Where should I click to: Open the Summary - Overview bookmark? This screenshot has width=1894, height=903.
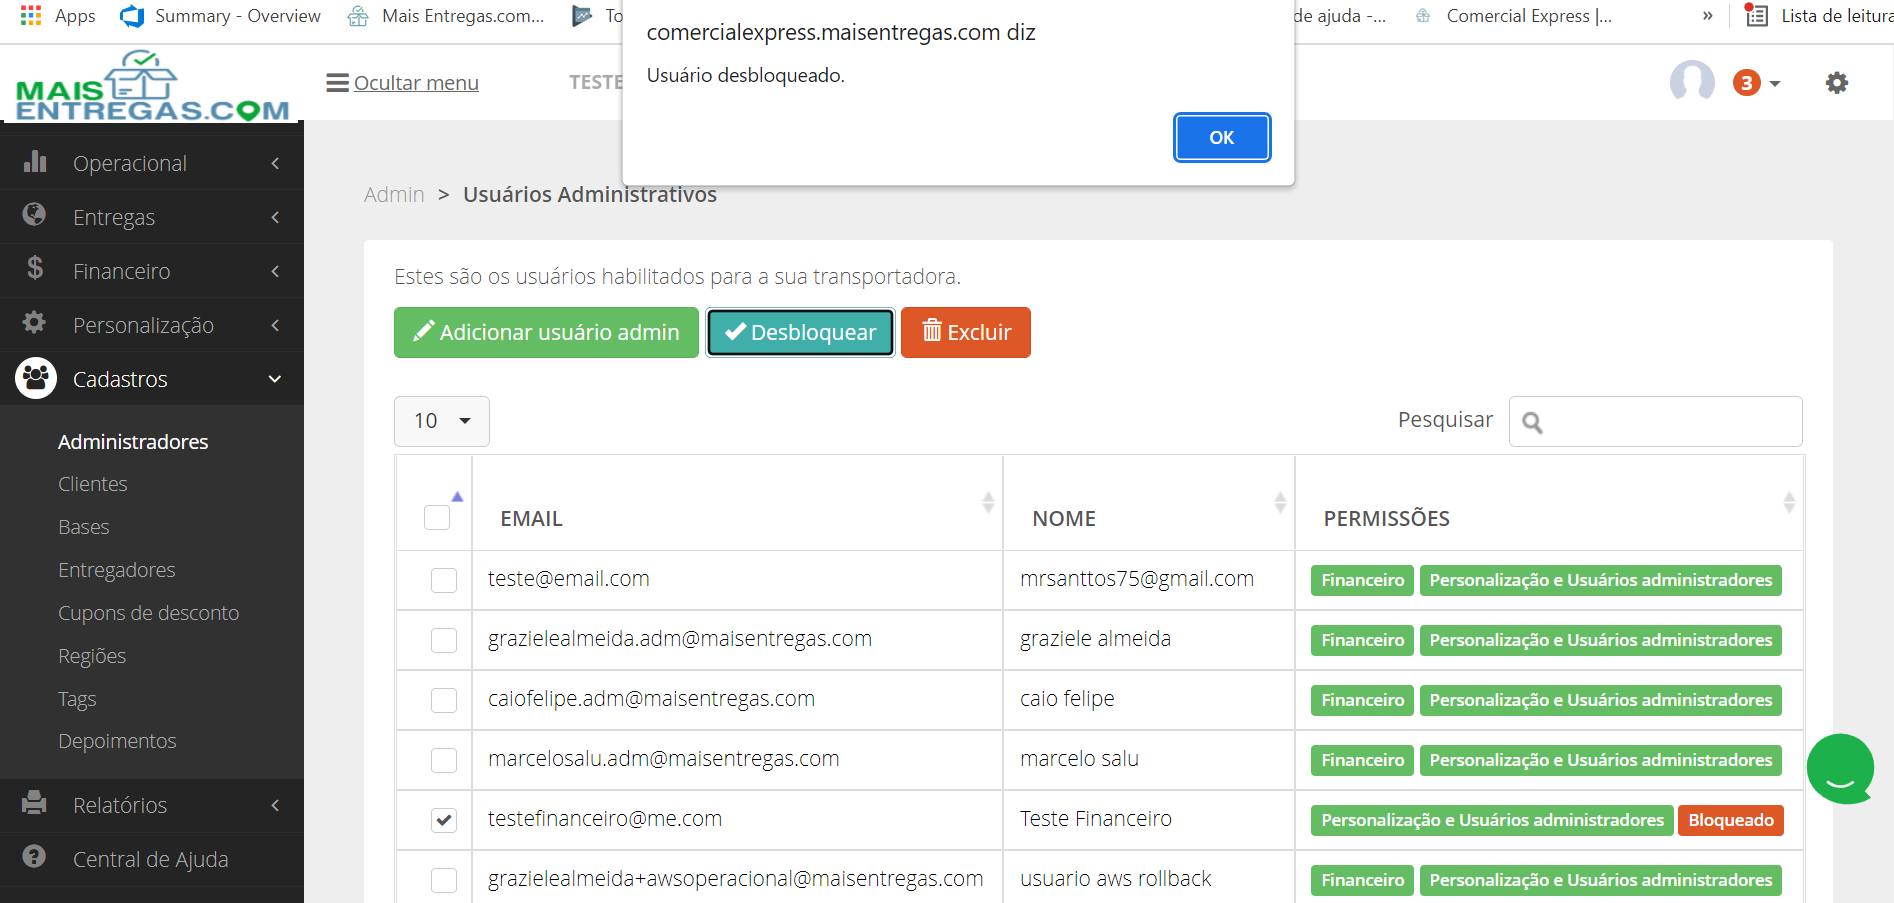click(221, 16)
